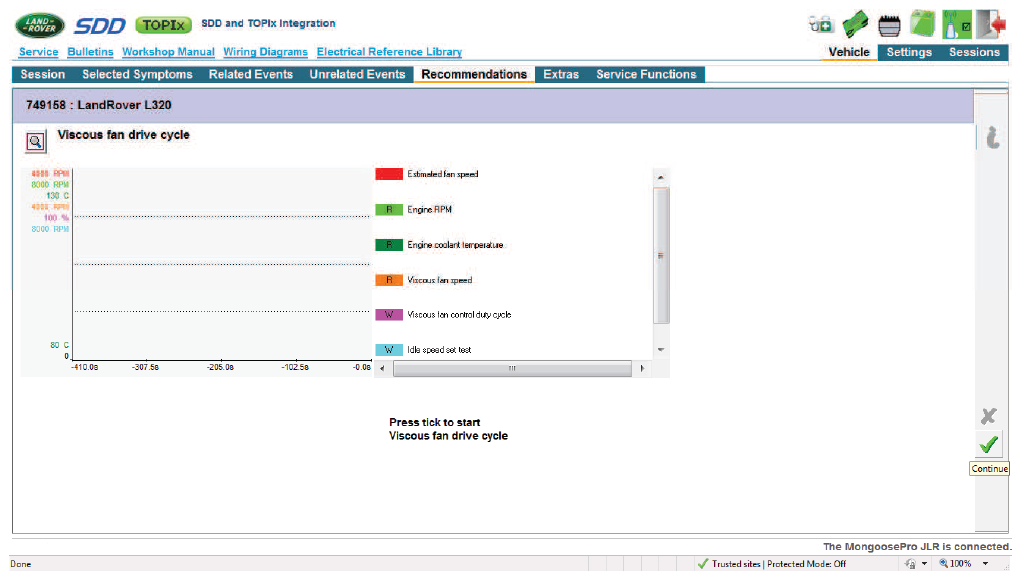Open the Workshop Manual link
This screenshot has height=580, width=1021.
coord(168,52)
